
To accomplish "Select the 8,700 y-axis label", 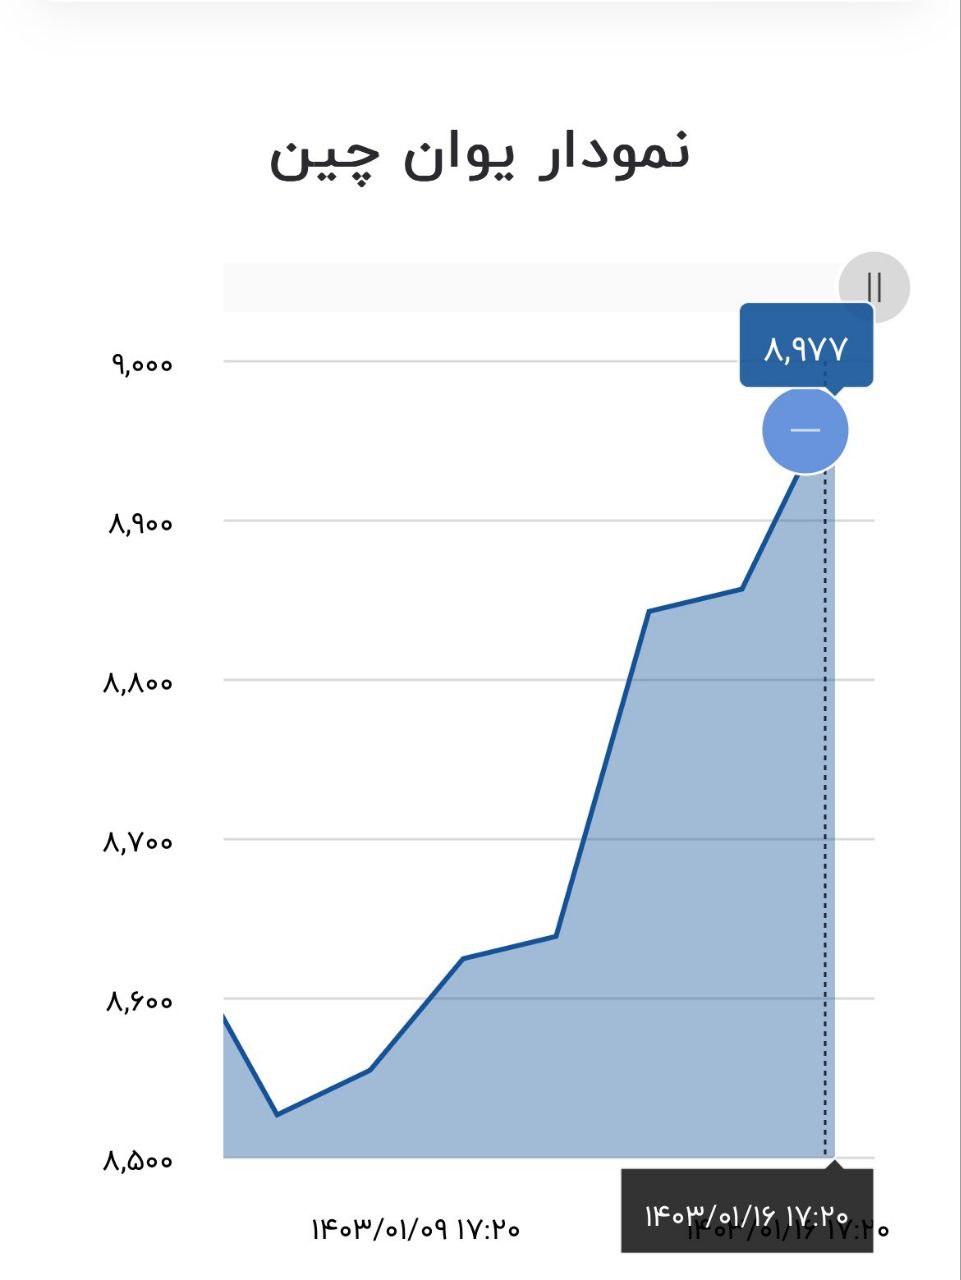I will [138, 841].
